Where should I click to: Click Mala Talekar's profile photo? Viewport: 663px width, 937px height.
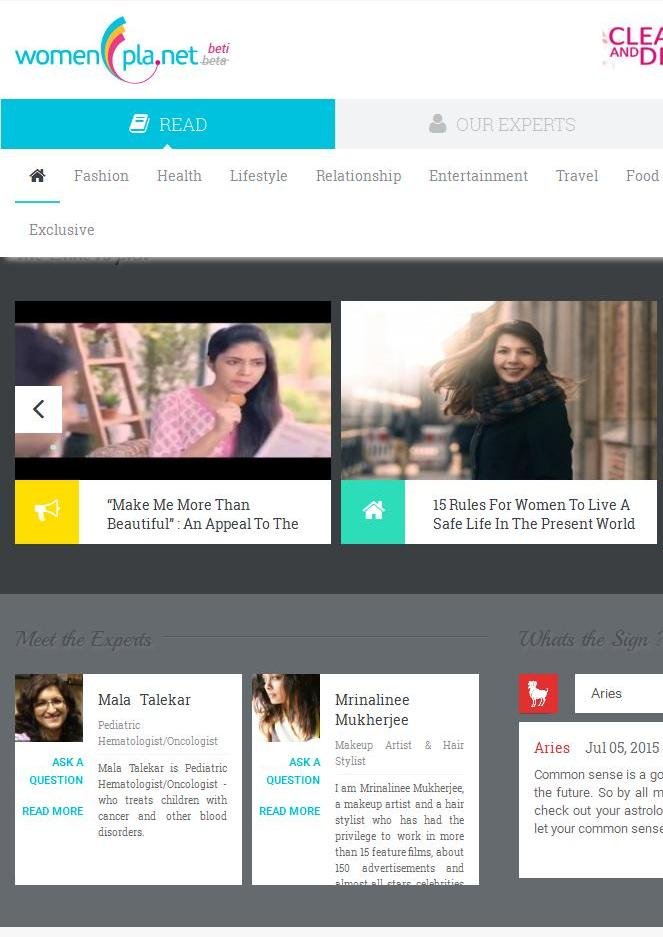[x=49, y=708]
